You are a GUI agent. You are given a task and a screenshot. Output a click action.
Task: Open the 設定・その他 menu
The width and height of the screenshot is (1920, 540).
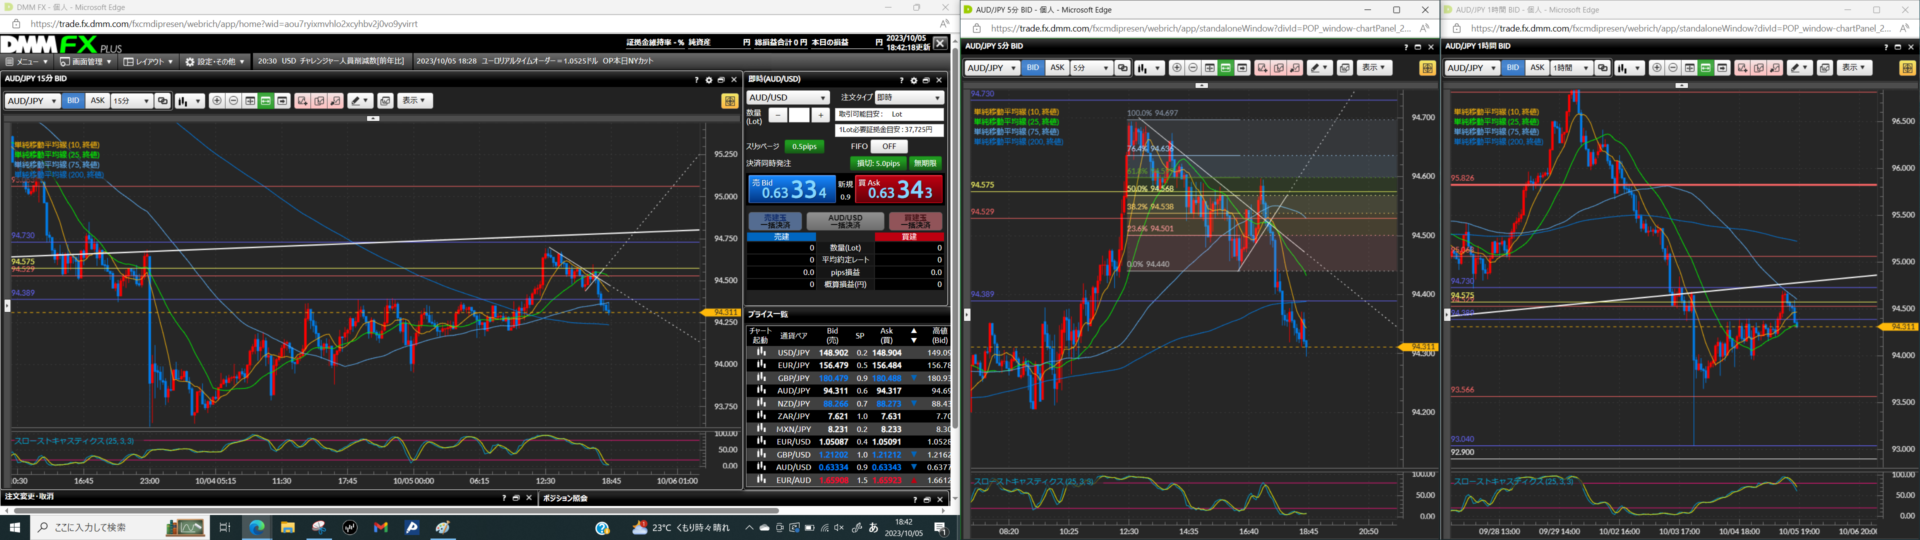click(x=216, y=61)
